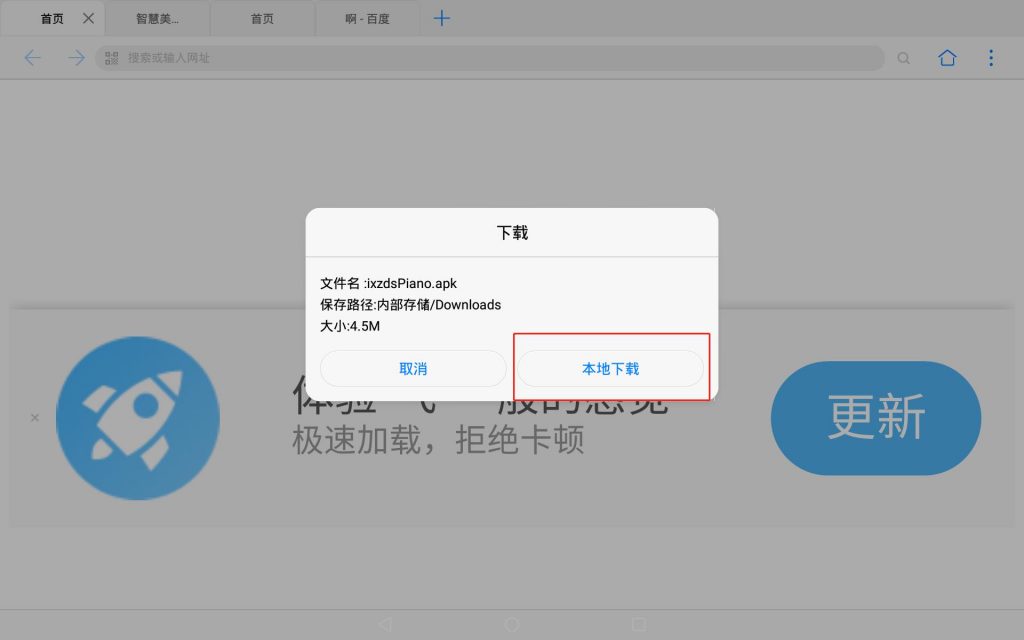Open the browser home page icon
Image resolution: width=1024 pixels, height=640 pixels.
pos(947,58)
